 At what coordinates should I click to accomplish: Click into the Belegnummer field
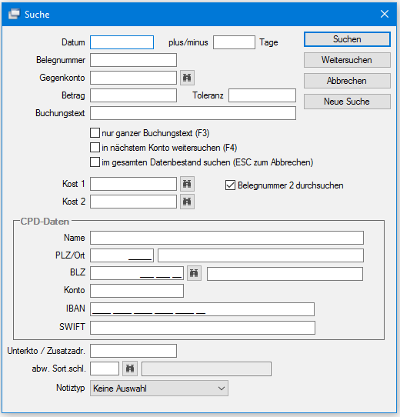point(133,60)
